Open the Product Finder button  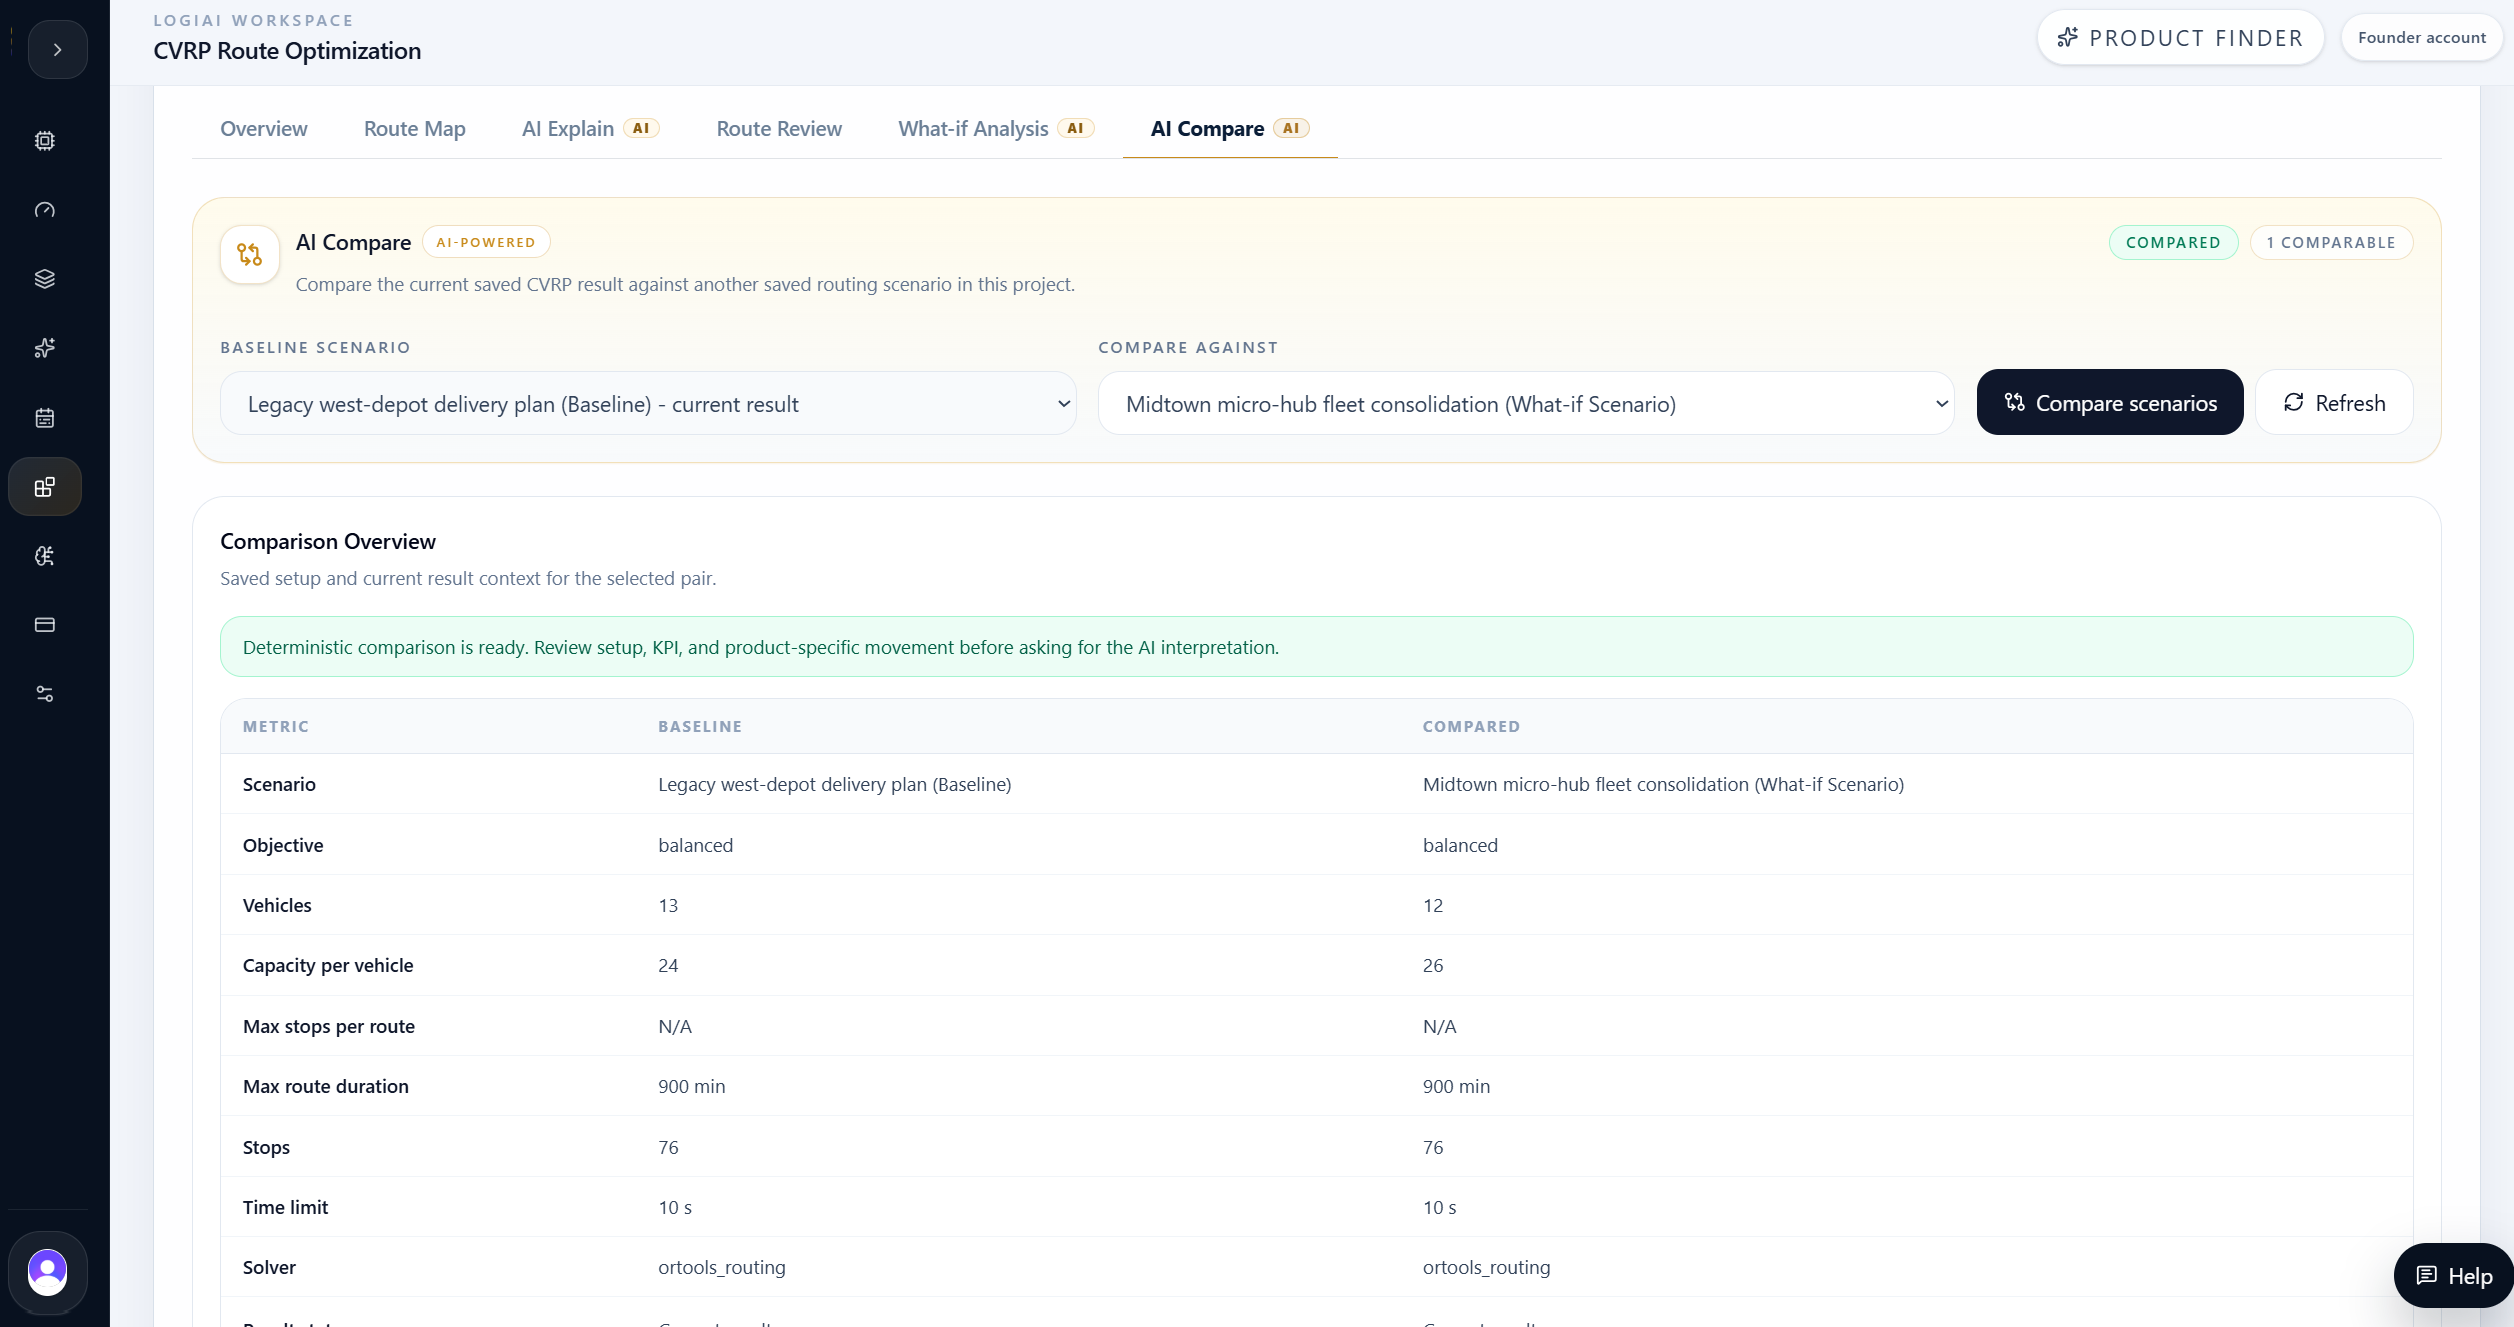point(2180,38)
